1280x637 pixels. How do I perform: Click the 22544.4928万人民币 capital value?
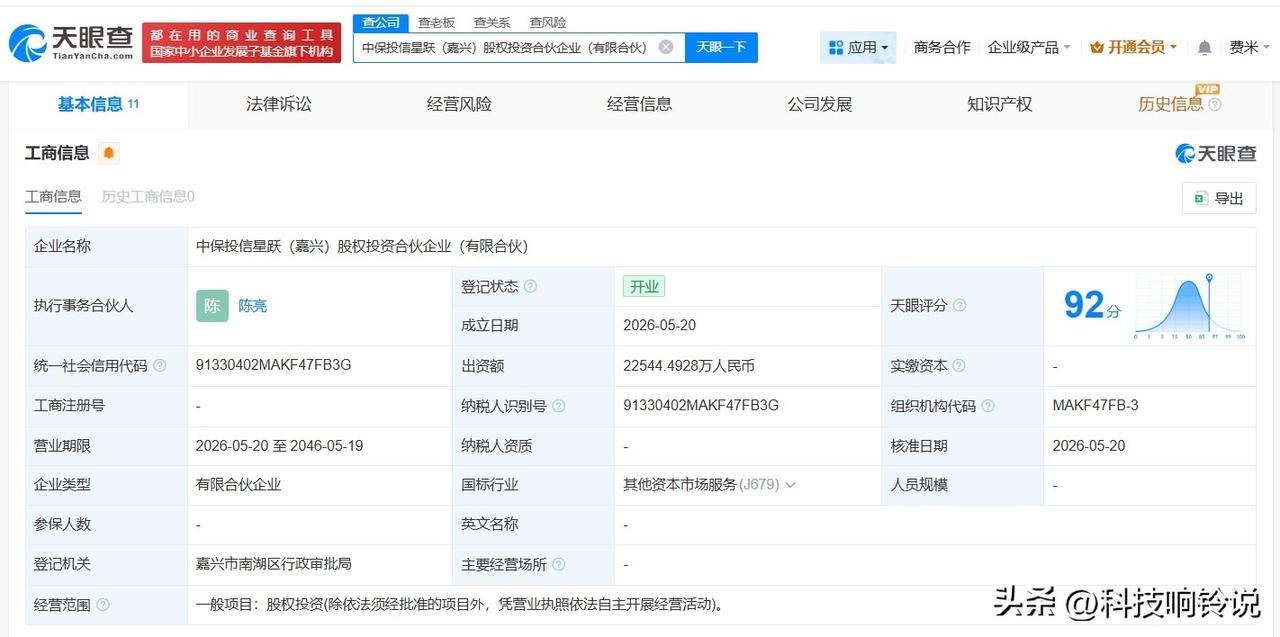(688, 366)
